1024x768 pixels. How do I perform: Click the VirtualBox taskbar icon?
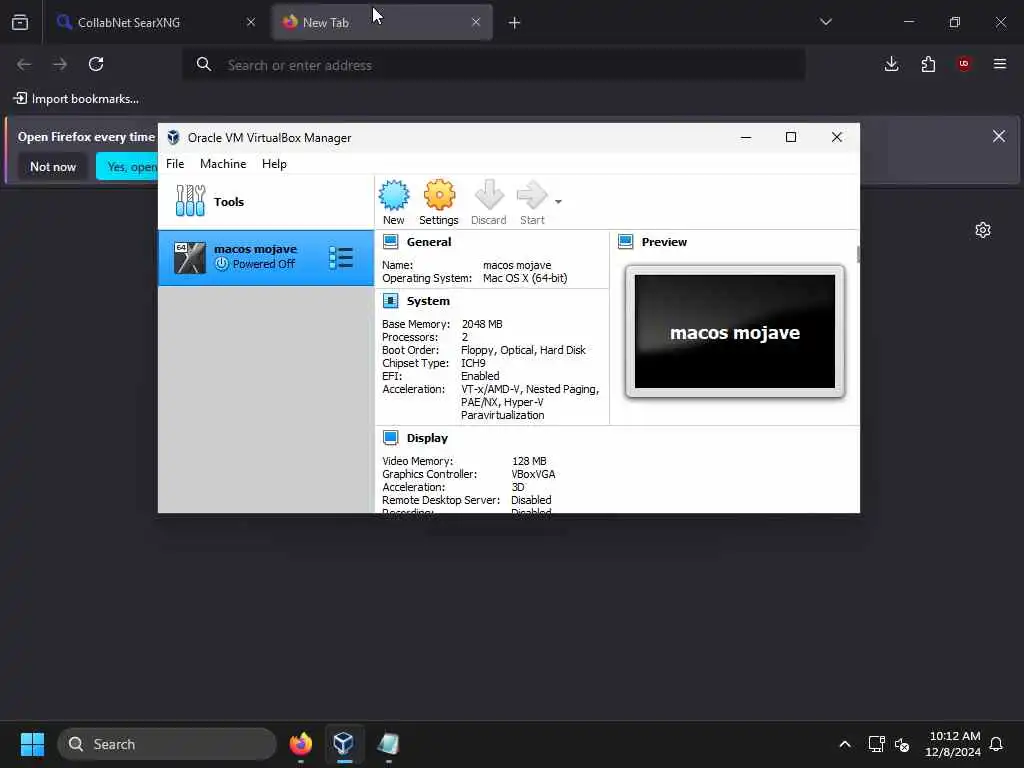pos(344,744)
